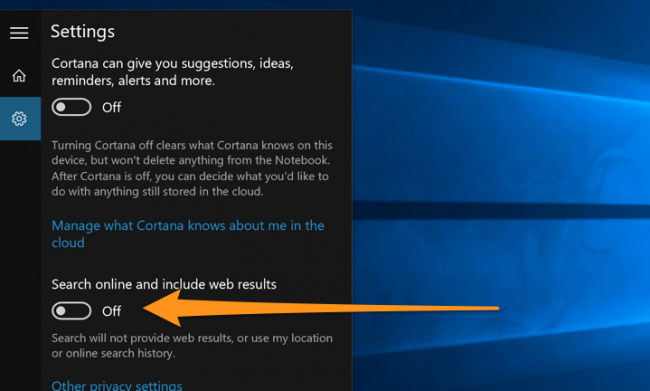Image resolution: width=650 pixels, height=391 pixels.
Task: Turn on Search online and include web results
Action: tap(71, 311)
